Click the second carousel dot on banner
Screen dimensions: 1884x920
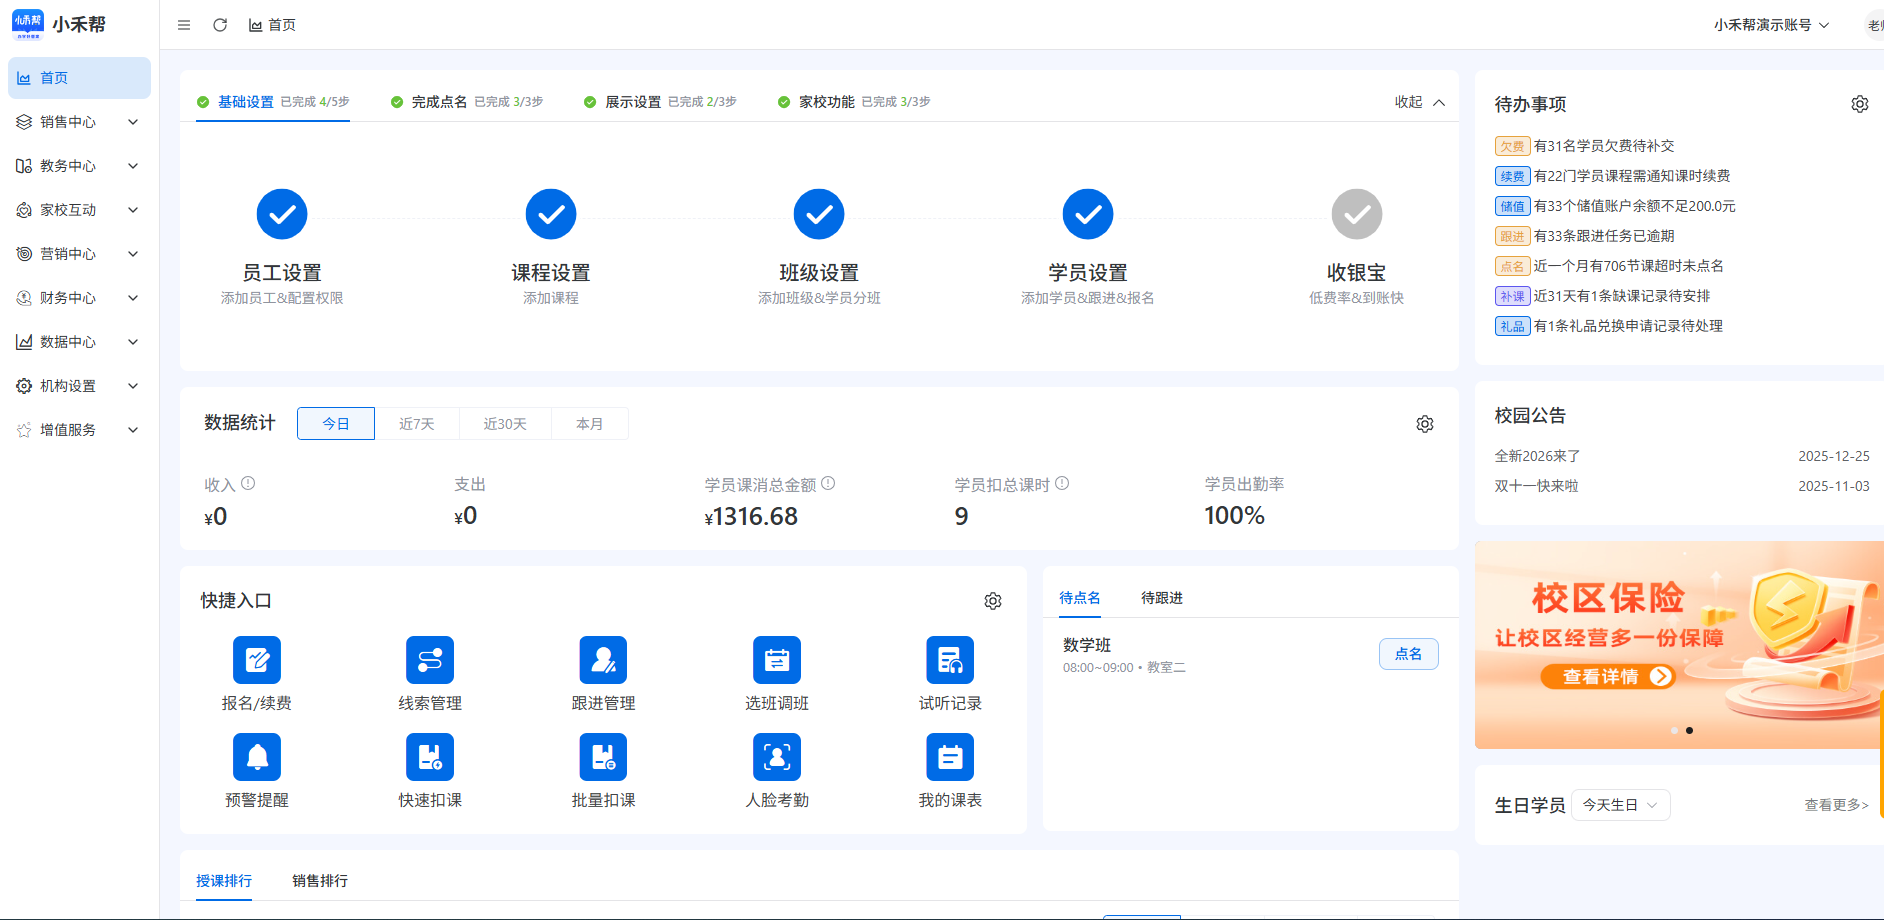tap(1690, 731)
